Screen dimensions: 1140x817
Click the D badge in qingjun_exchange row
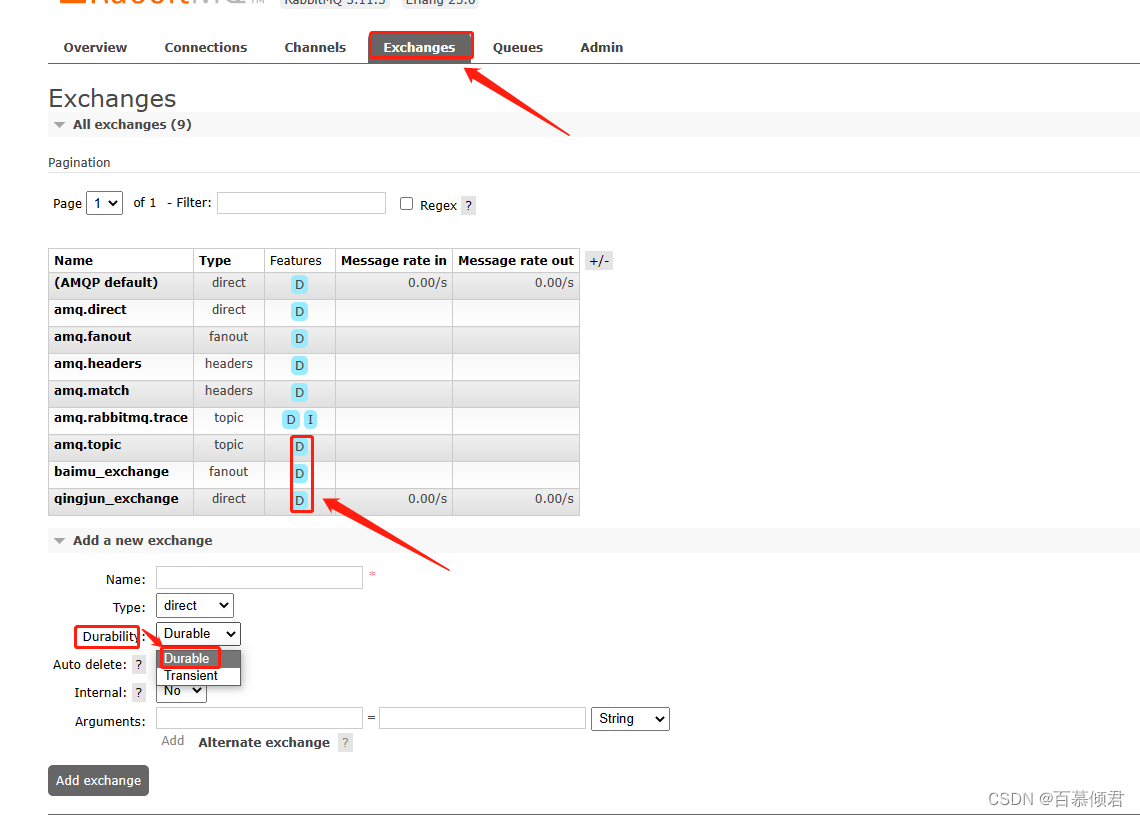tap(300, 500)
